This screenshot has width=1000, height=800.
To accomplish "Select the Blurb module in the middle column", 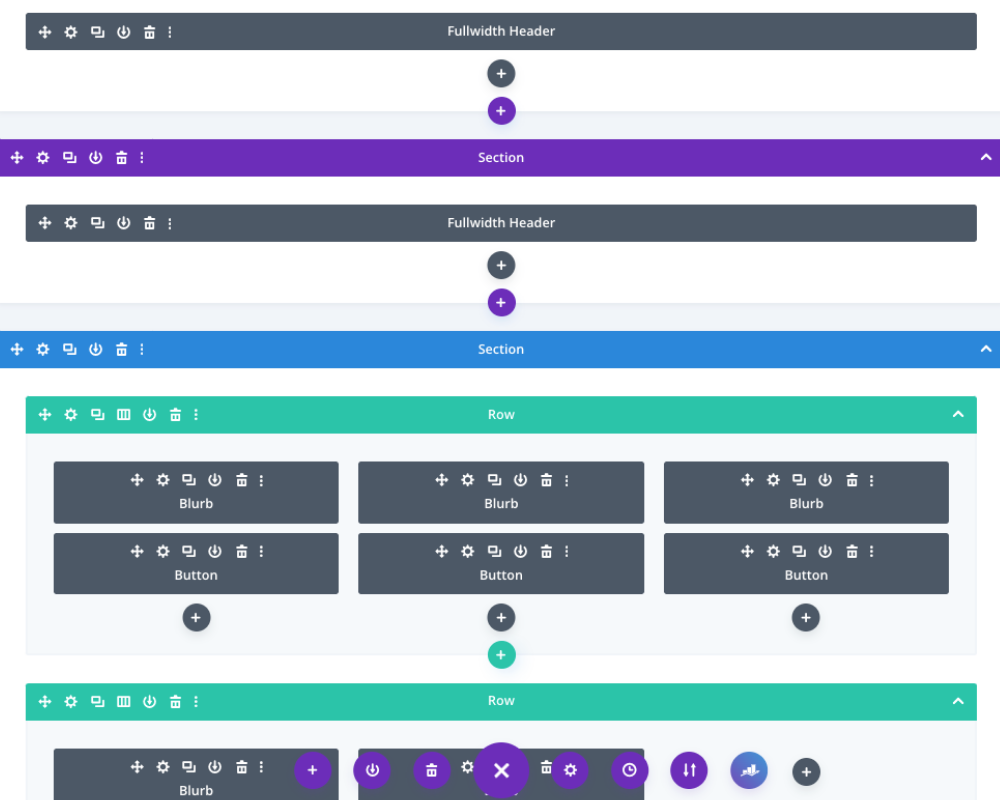I will point(501,503).
